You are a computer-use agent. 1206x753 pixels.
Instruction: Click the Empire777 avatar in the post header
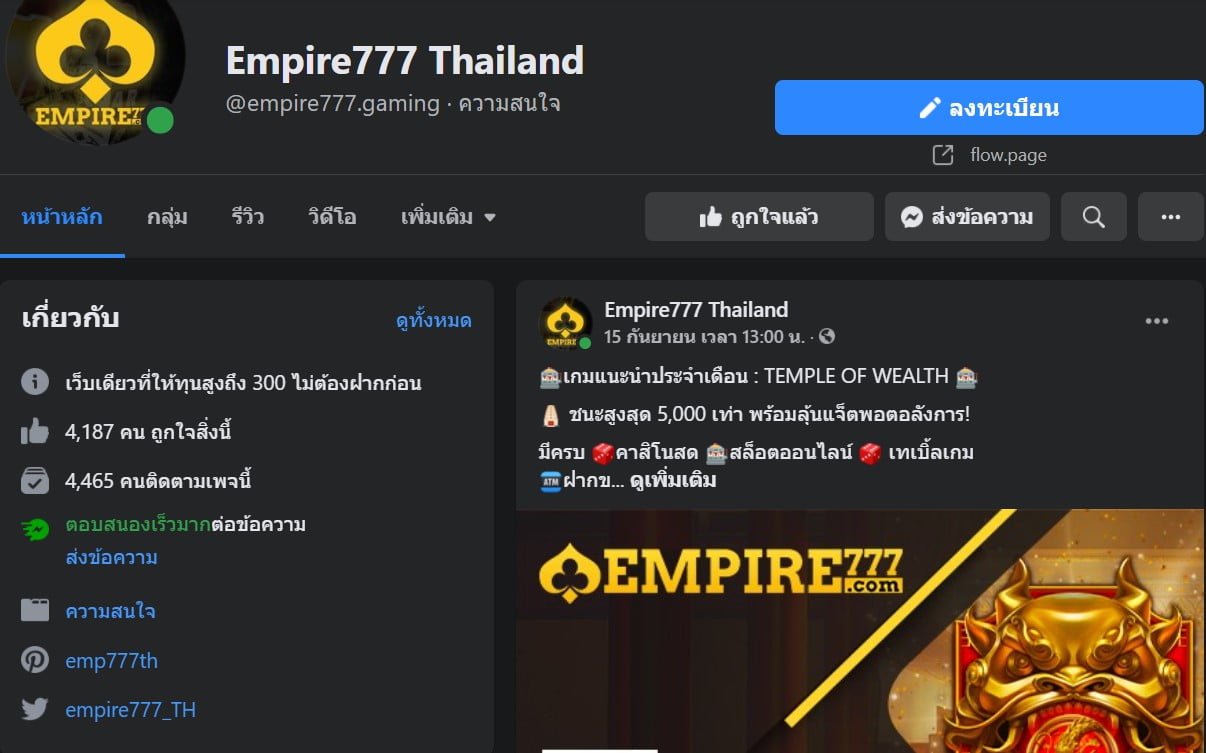coord(566,323)
